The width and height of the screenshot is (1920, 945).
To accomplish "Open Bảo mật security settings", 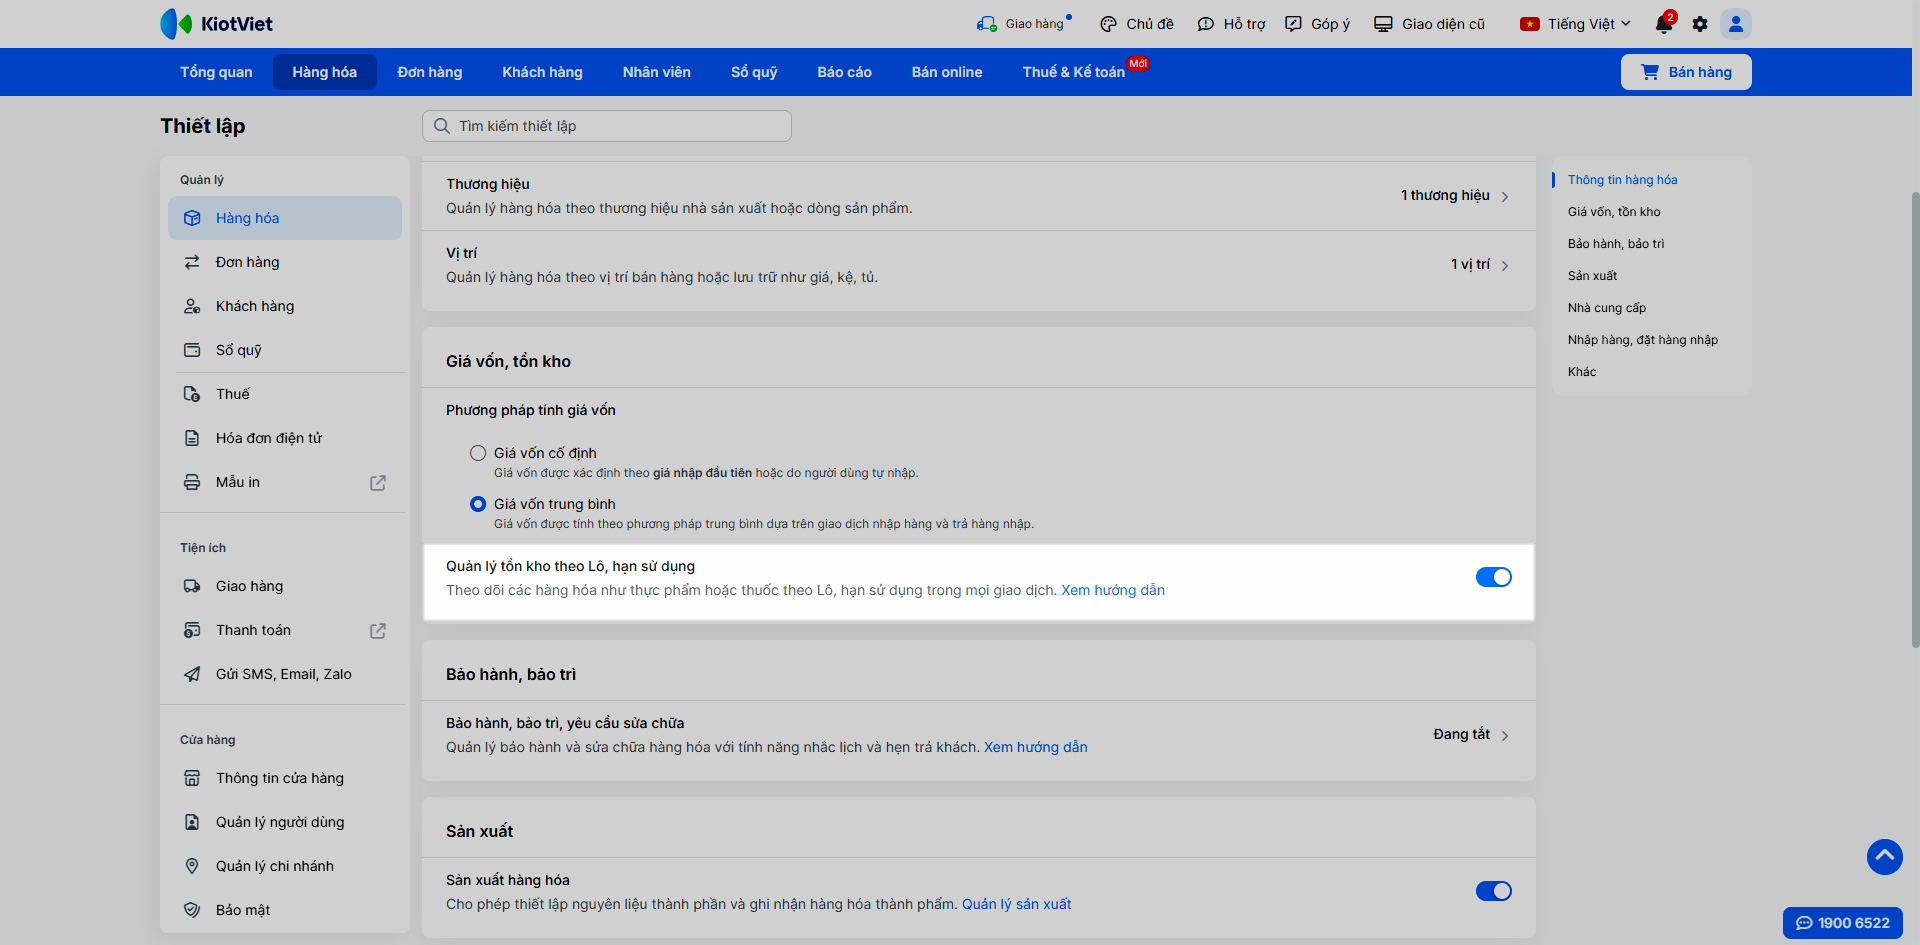I will click(x=285, y=910).
